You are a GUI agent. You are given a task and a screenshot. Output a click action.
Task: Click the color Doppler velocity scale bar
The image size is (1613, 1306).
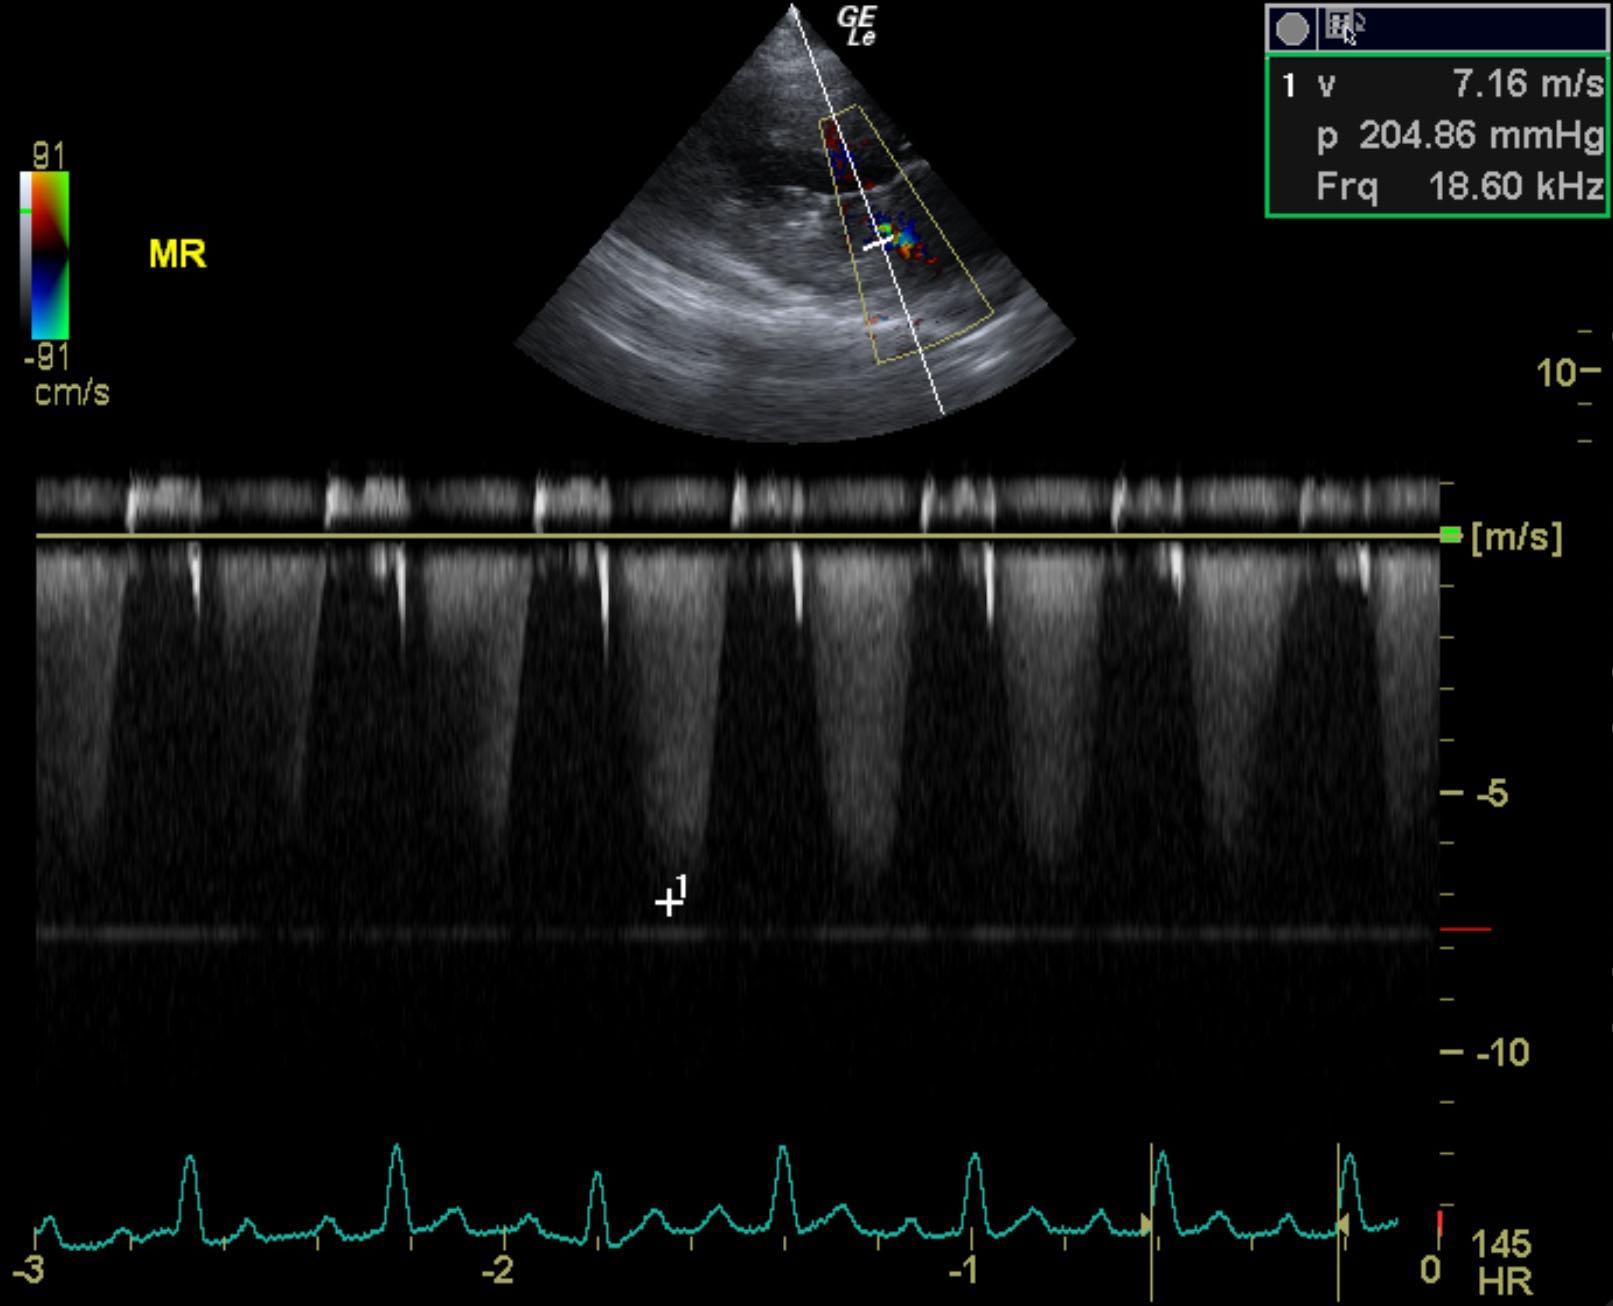click(x=45, y=256)
